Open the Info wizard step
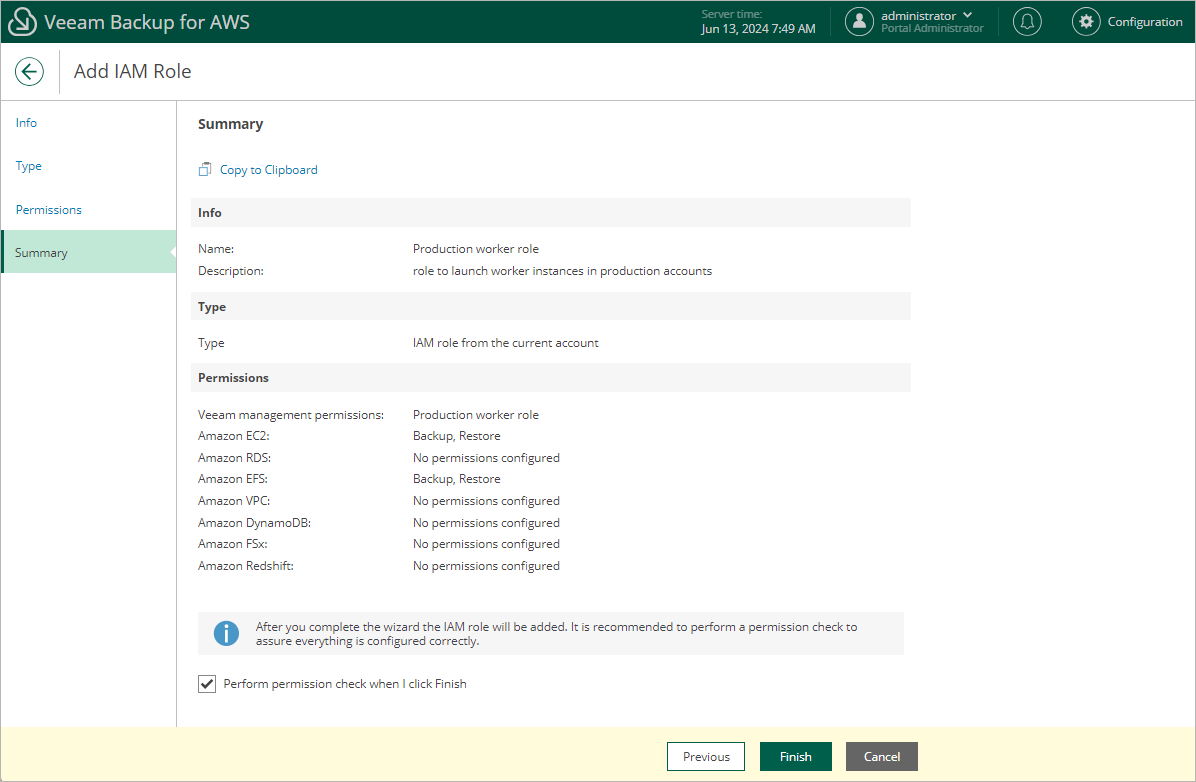1196x782 pixels. coord(26,123)
